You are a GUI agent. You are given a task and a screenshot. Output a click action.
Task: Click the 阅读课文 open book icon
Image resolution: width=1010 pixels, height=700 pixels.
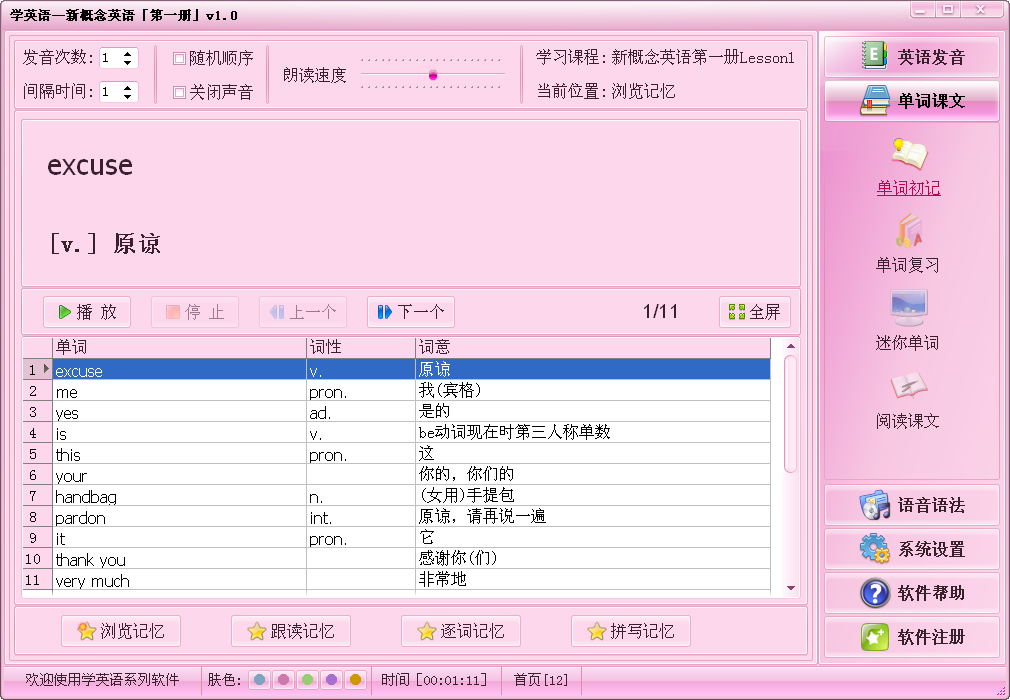click(908, 386)
